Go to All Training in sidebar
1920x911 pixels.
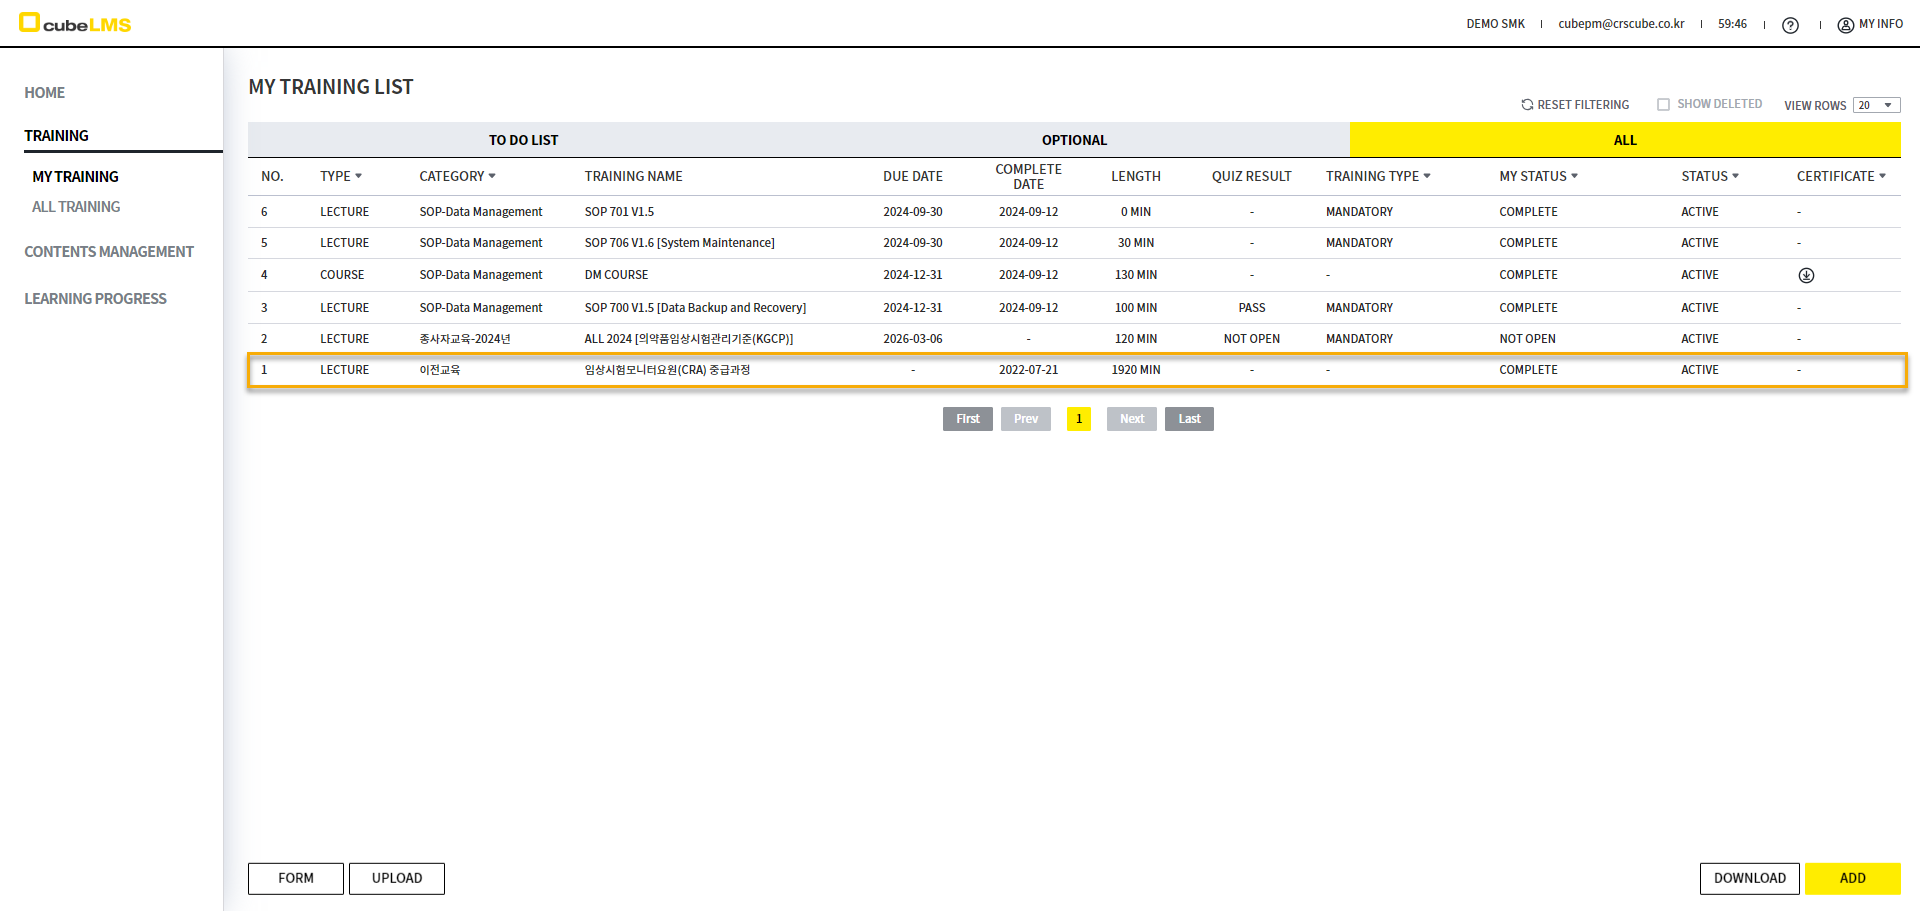[x=76, y=207]
